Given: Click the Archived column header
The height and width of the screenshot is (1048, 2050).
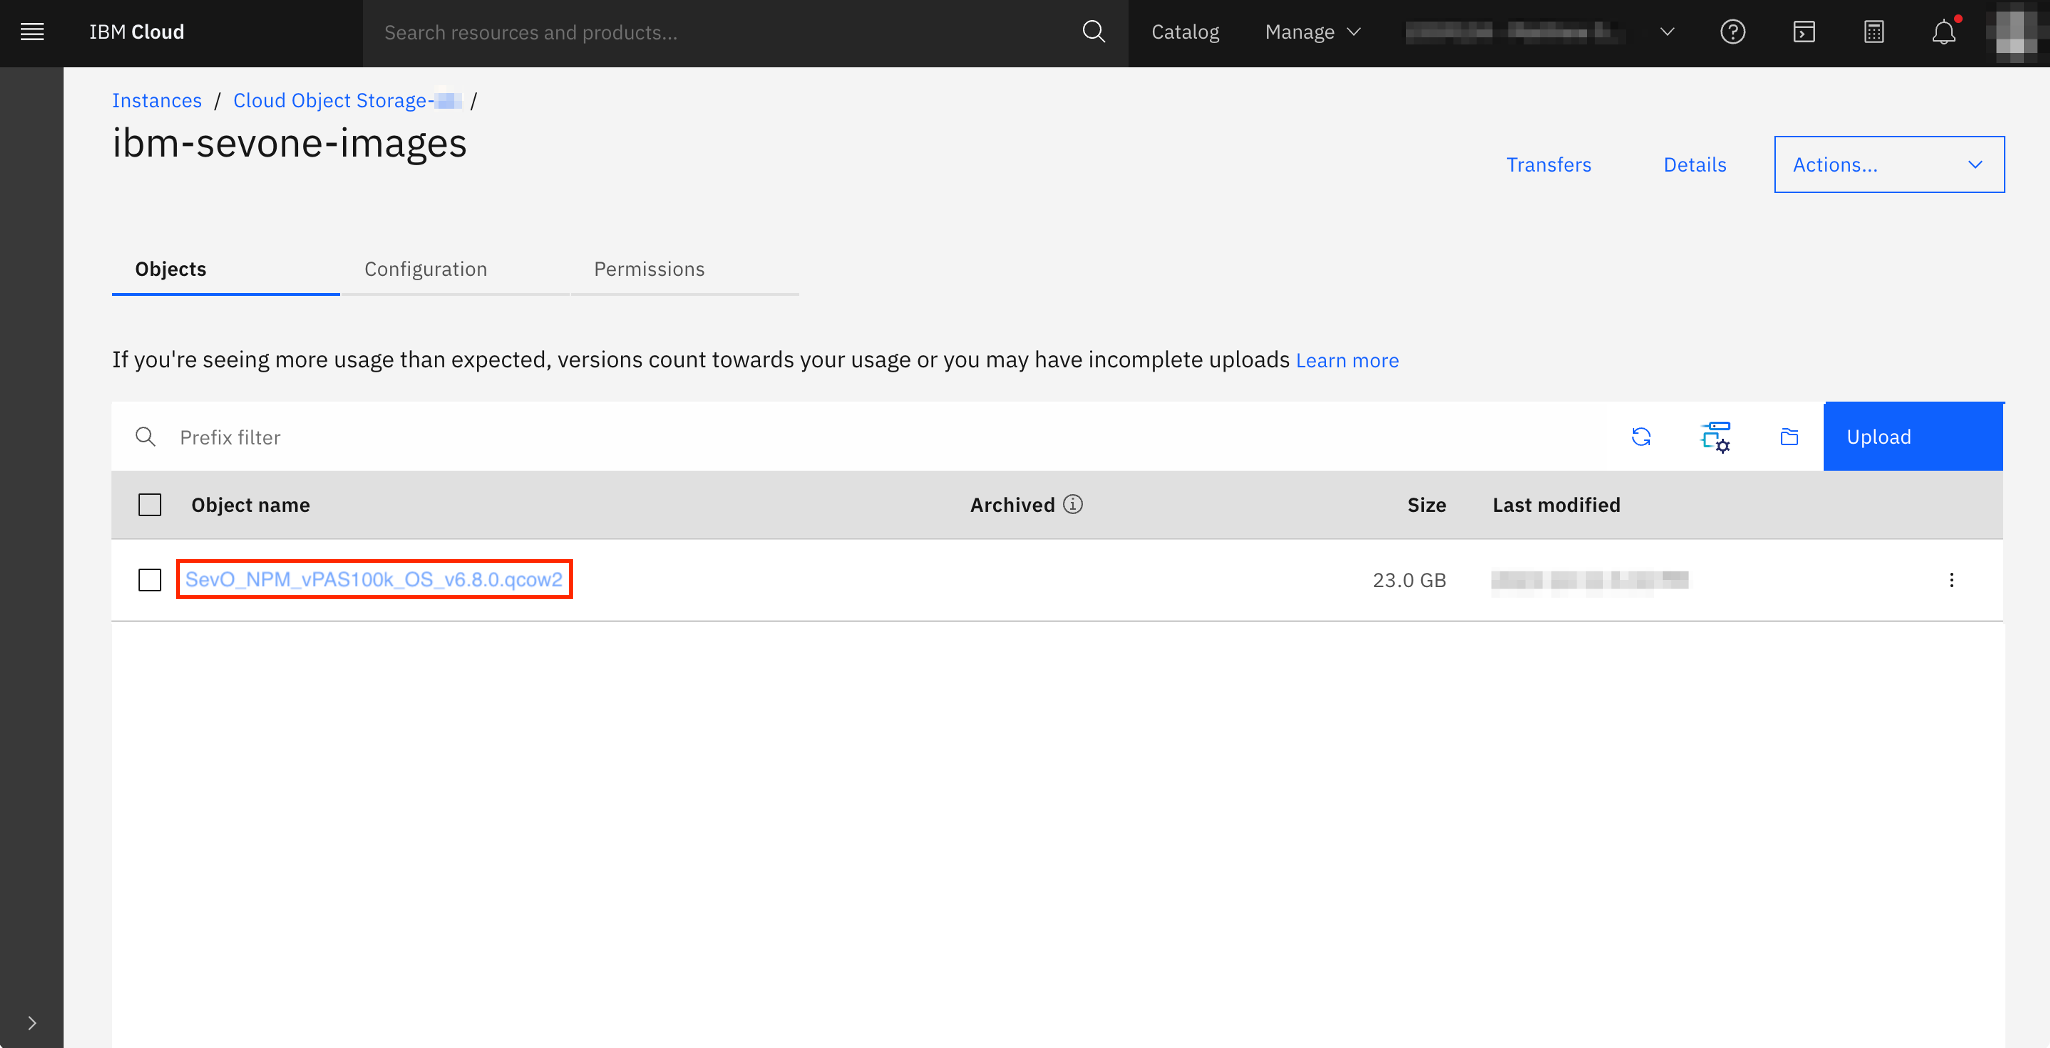Looking at the screenshot, I should pyautogui.click(x=1012, y=505).
